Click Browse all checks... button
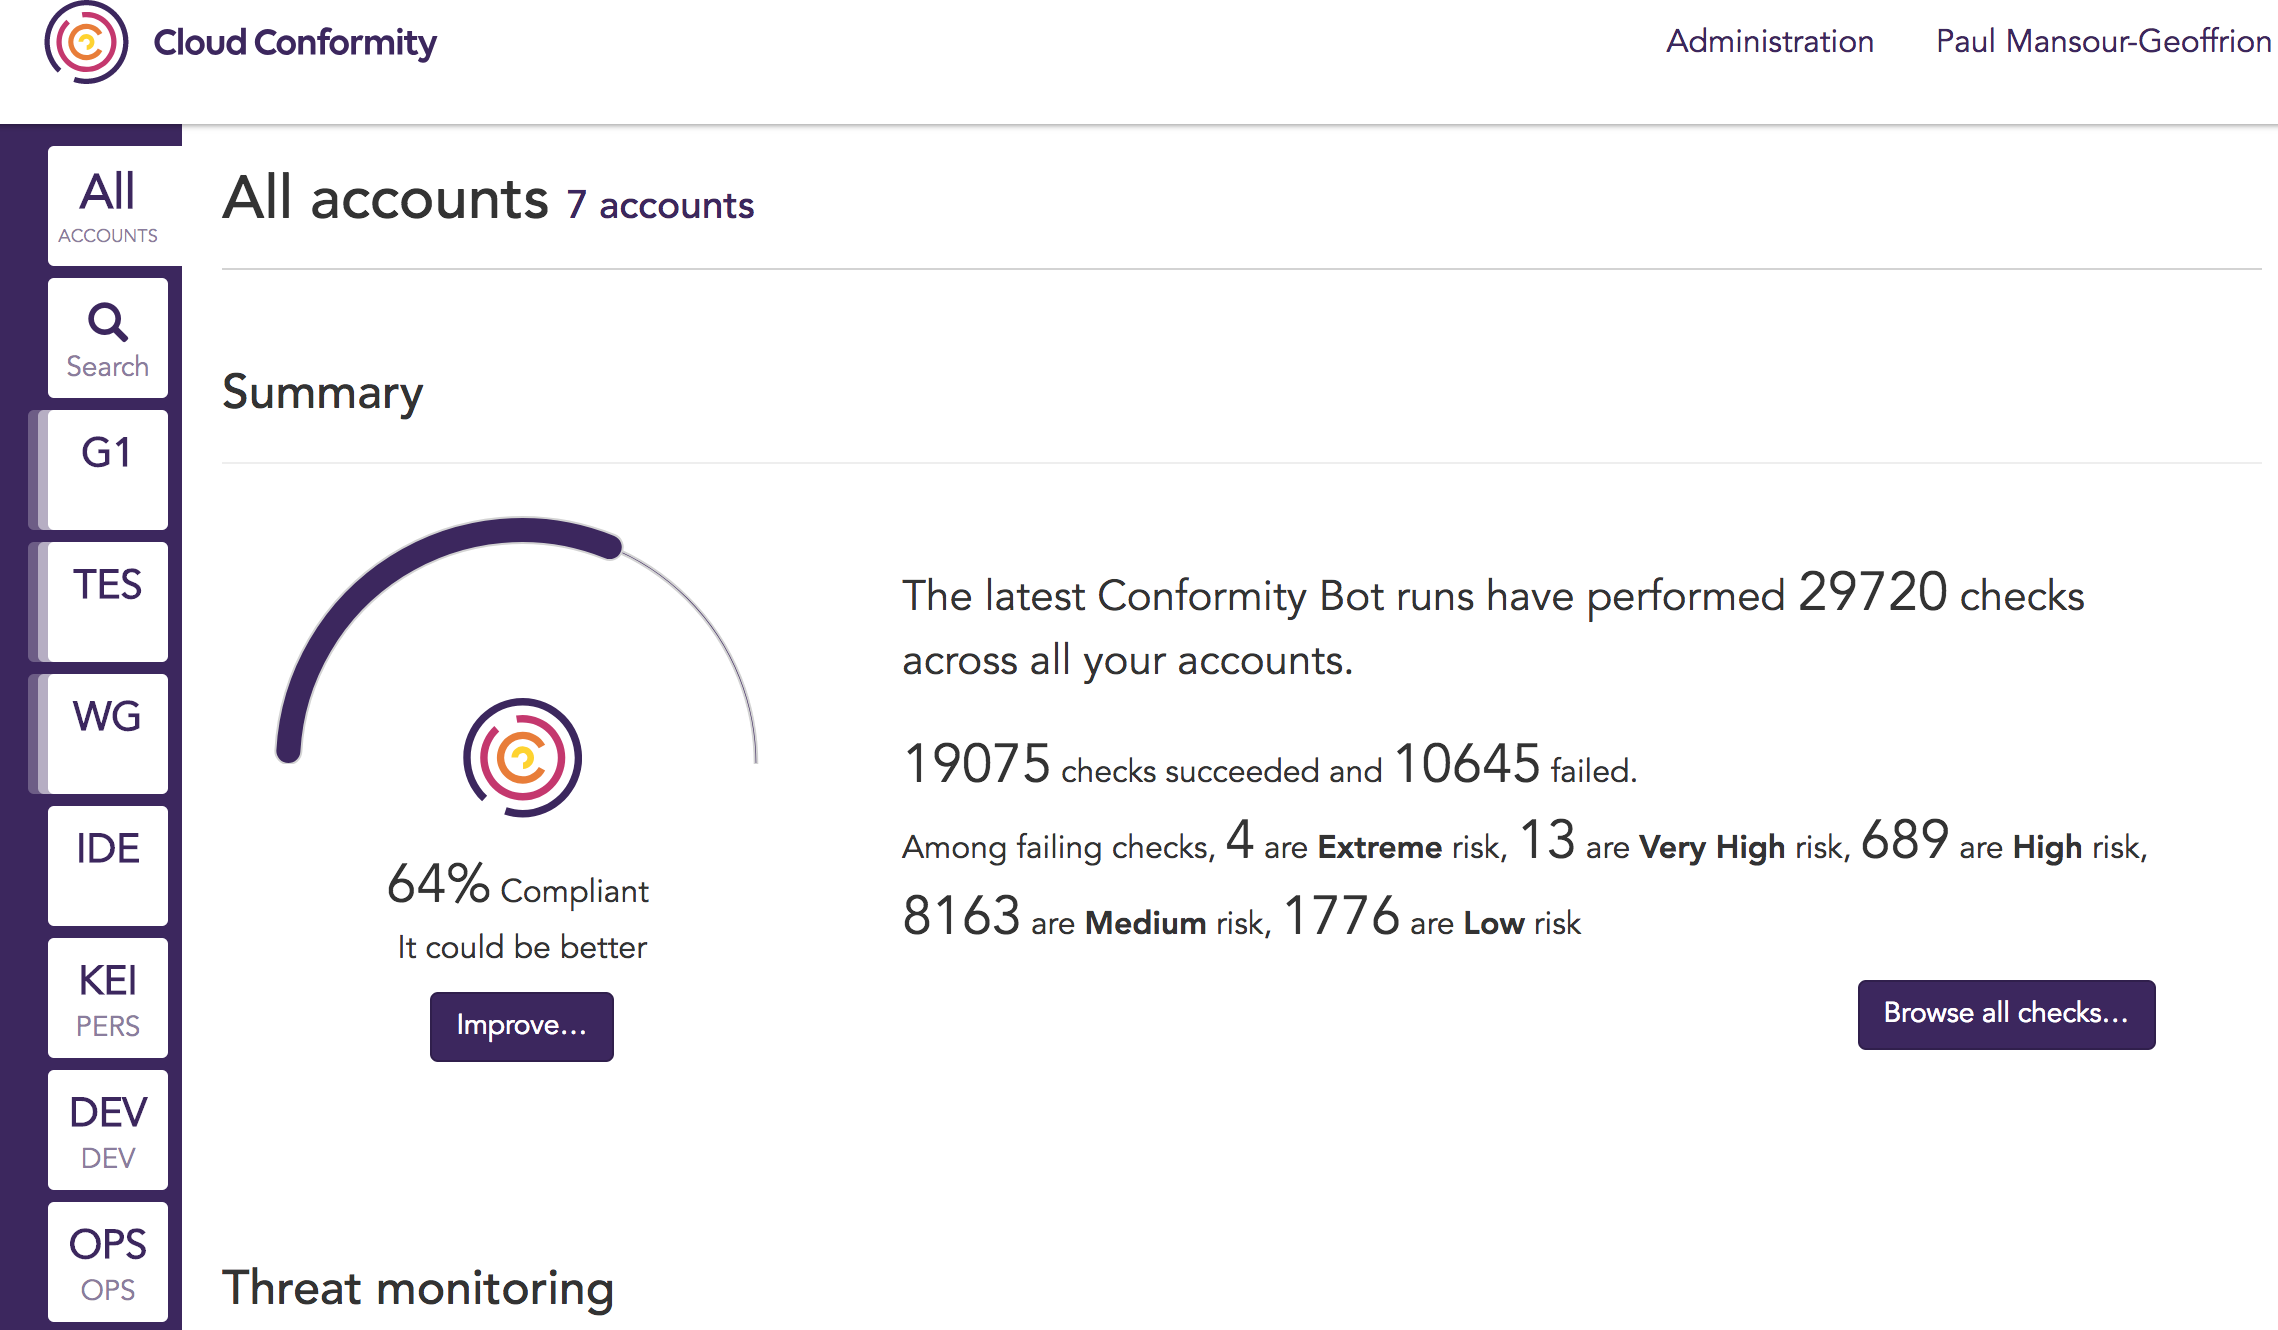 (x=2006, y=1014)
